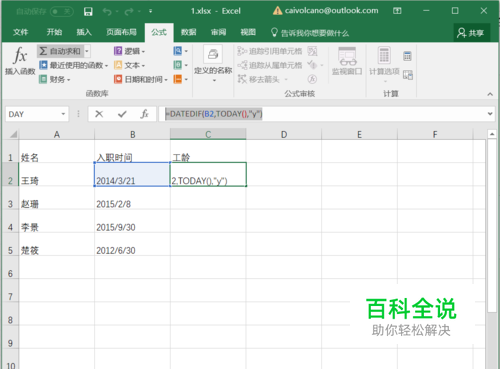Image resolution: width=500 pixels, height=369 pixels.
Task: Select column D header
Action: (x=284, y=134)
